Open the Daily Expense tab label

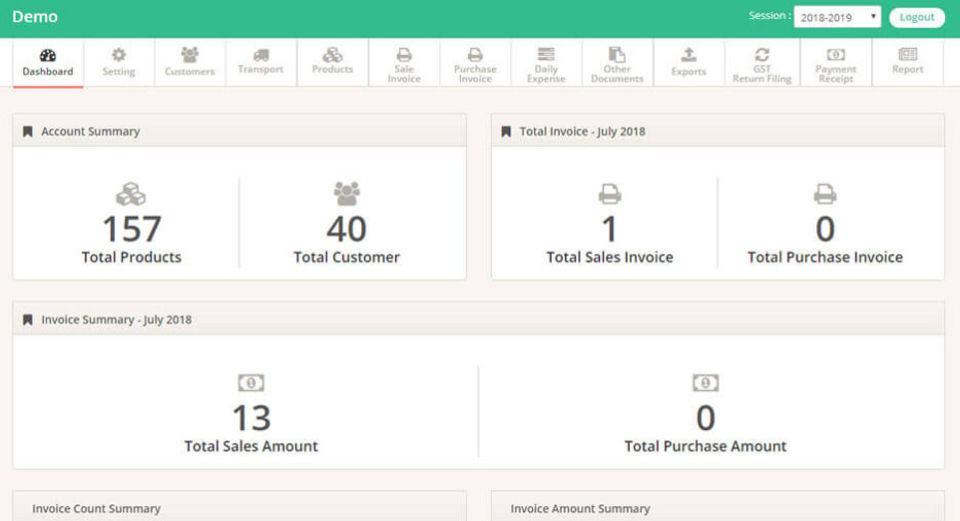coord(546,74)
